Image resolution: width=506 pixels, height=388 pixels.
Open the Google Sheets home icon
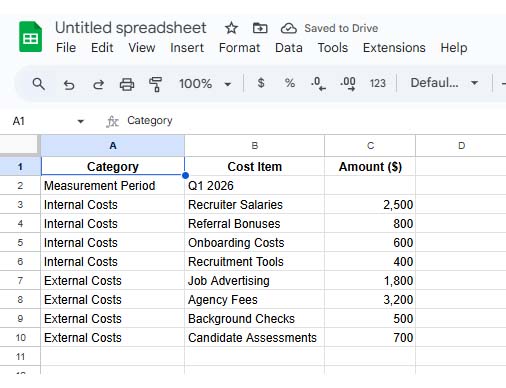pyautogui.click(x=30, y=37)
